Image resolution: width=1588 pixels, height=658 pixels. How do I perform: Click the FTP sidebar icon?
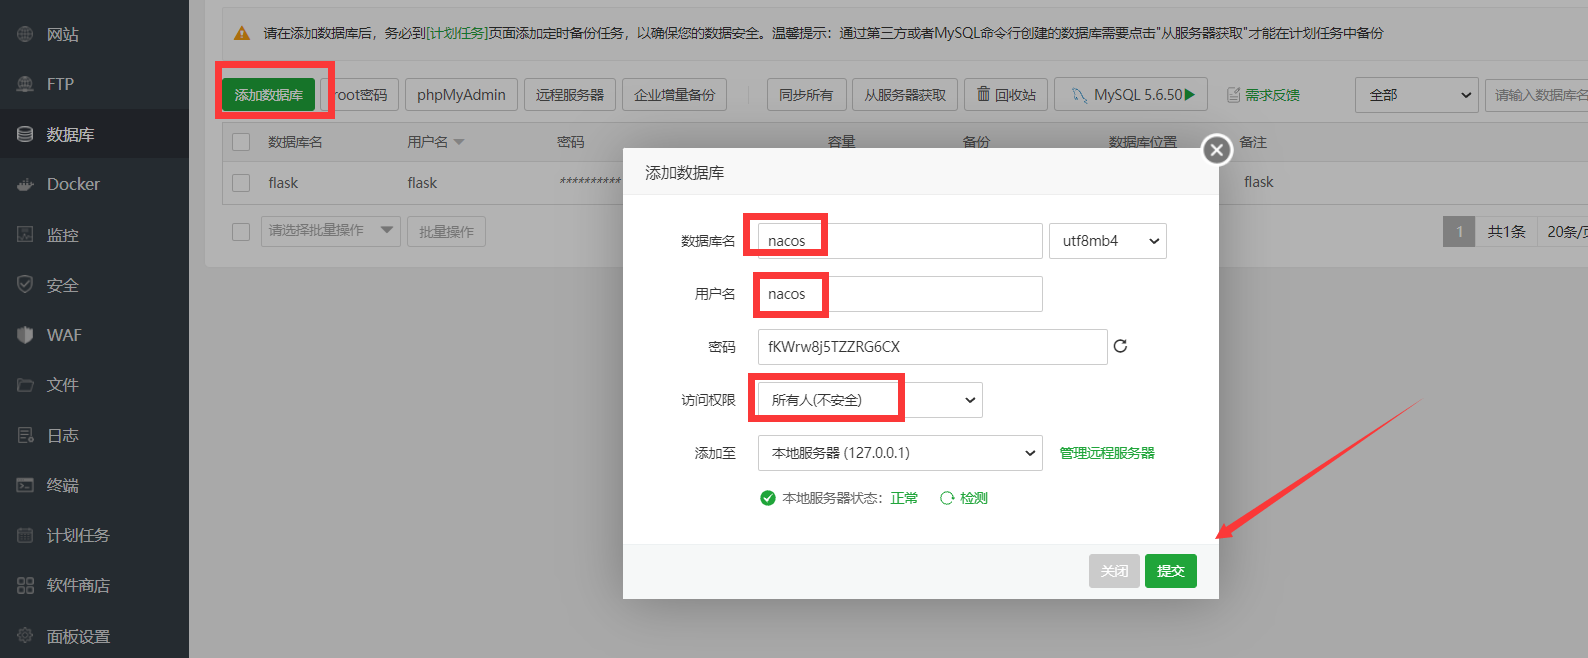click(x=25, y=84)
